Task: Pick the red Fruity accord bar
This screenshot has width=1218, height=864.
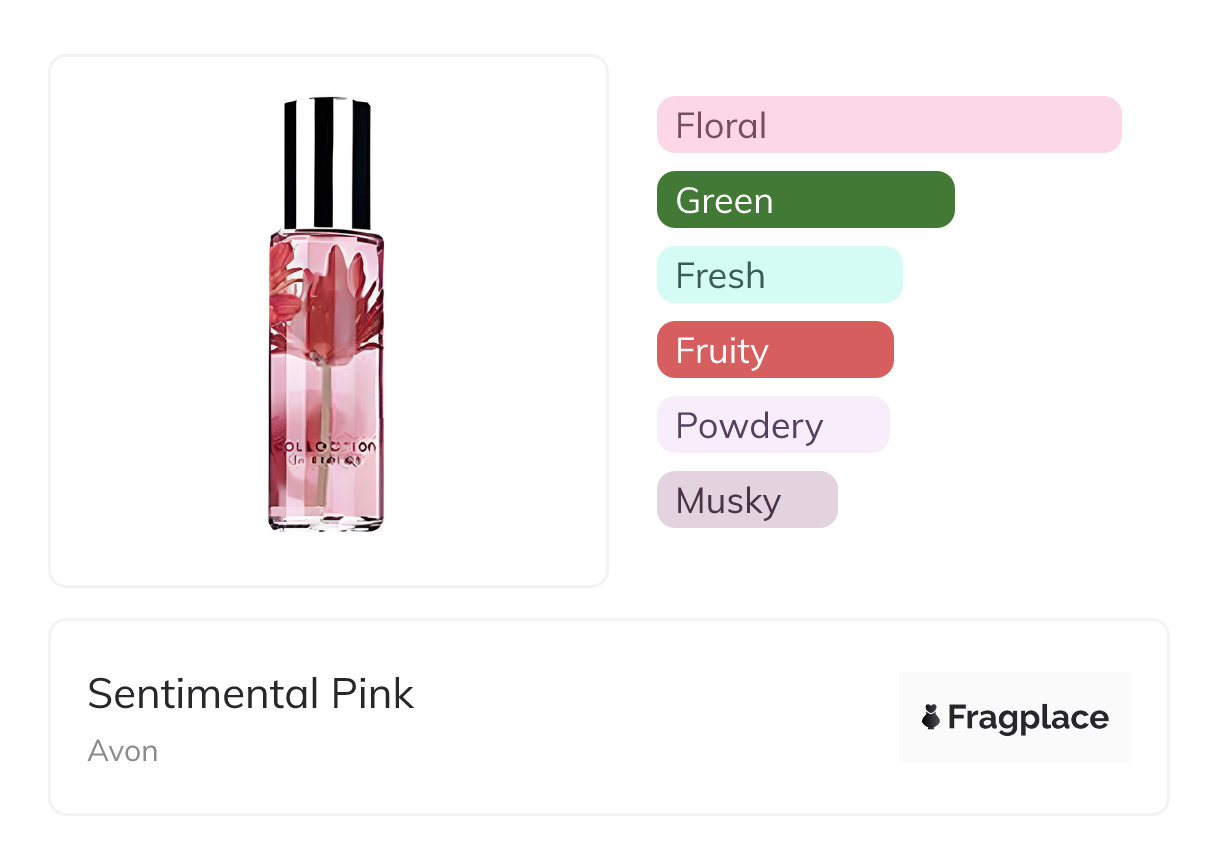Action: point(774,350)
